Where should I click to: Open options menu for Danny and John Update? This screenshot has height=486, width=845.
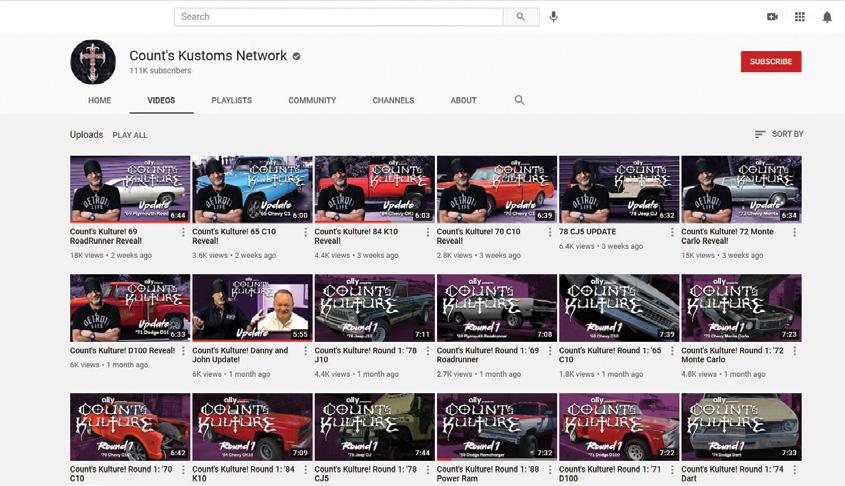[306, 351]
